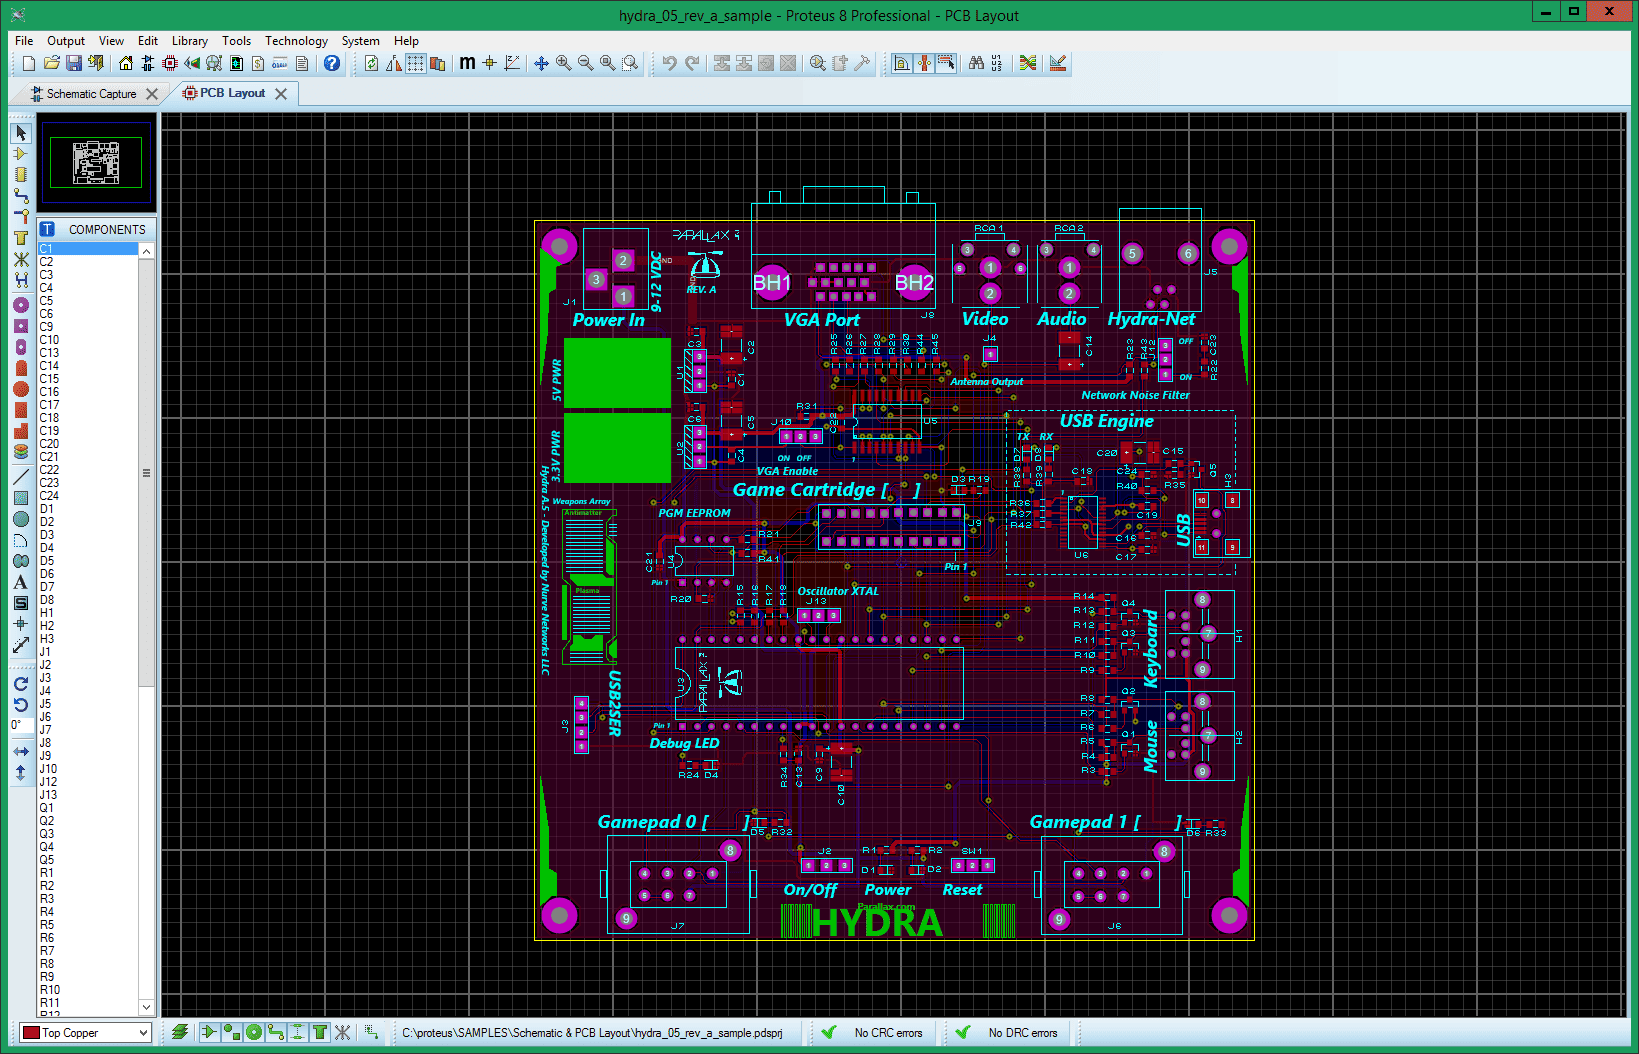Switch to the Schematic Capture tab

click(91, 94)
